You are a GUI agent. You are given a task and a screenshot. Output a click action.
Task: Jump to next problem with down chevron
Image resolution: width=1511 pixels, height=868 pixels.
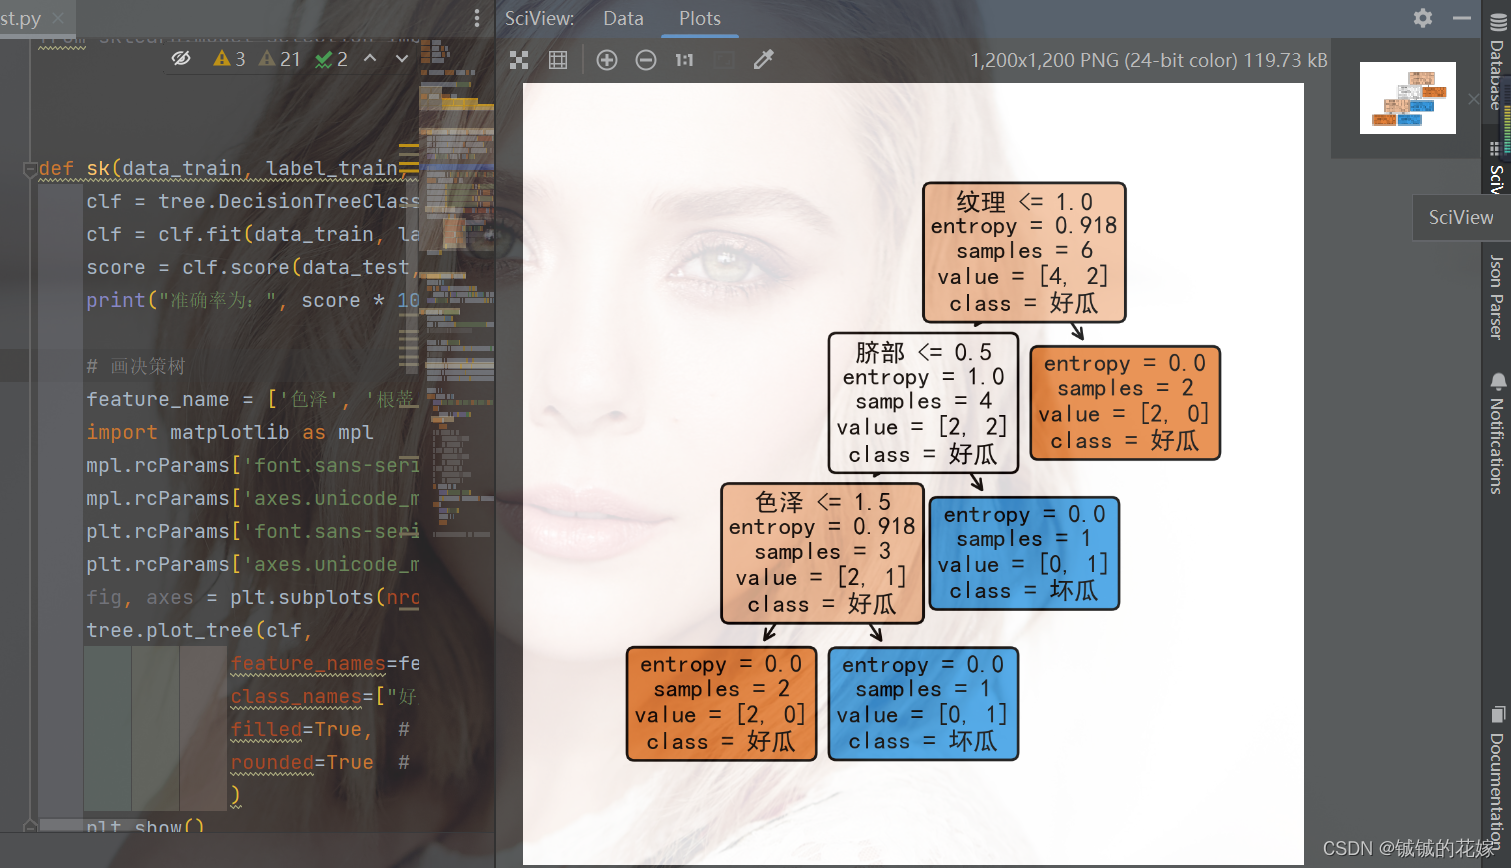[x=401, y=58]
